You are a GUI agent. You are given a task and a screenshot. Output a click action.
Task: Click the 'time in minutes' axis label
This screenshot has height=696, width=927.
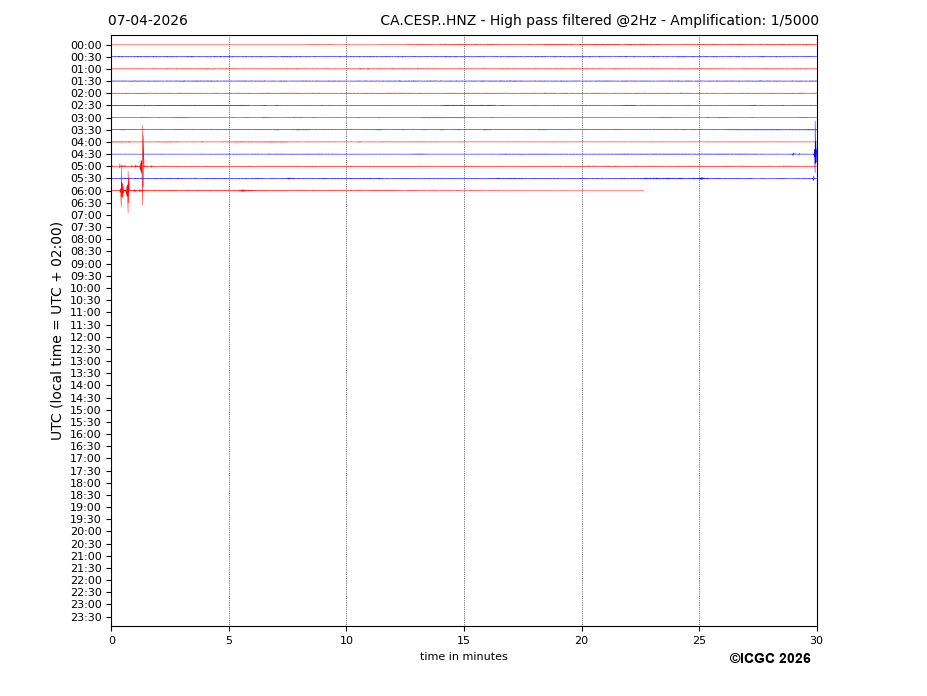[463, 657]
